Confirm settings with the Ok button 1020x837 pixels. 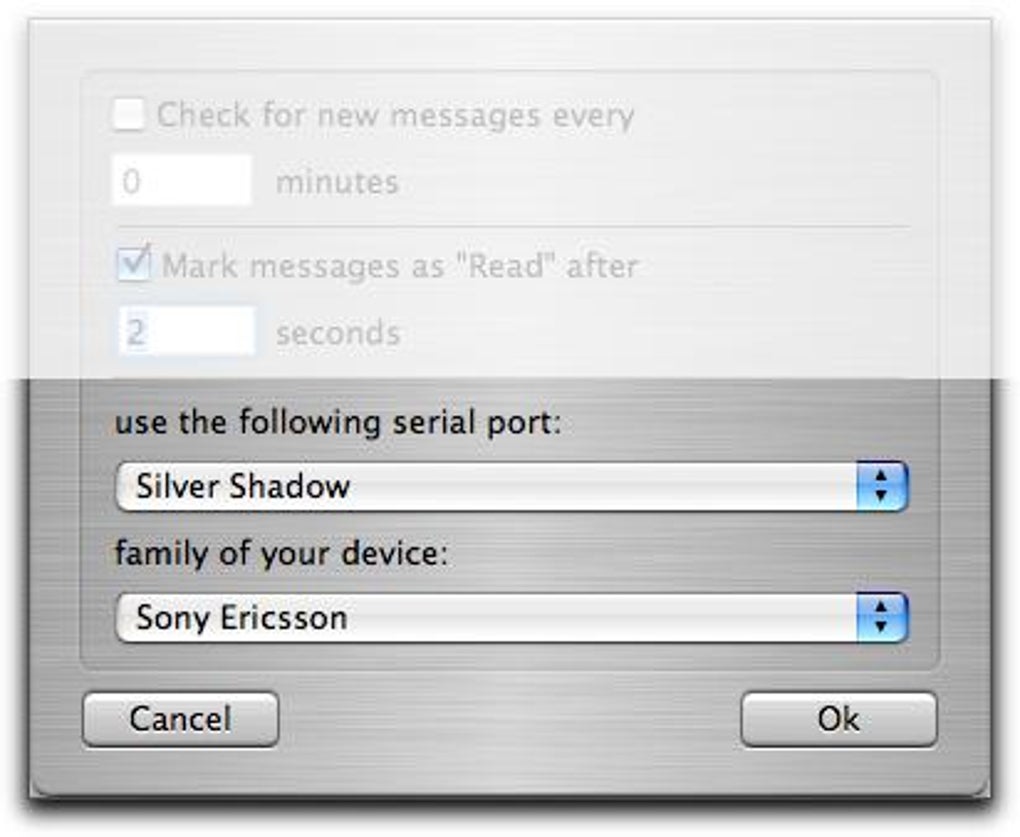point(838,719)
